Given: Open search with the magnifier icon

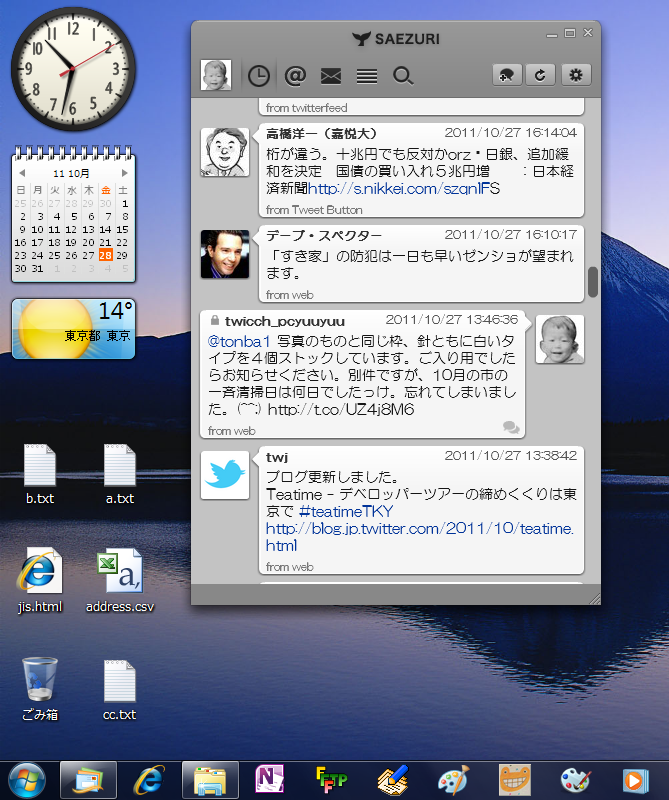Looking at the screenshot, I should tap(403, 75).
